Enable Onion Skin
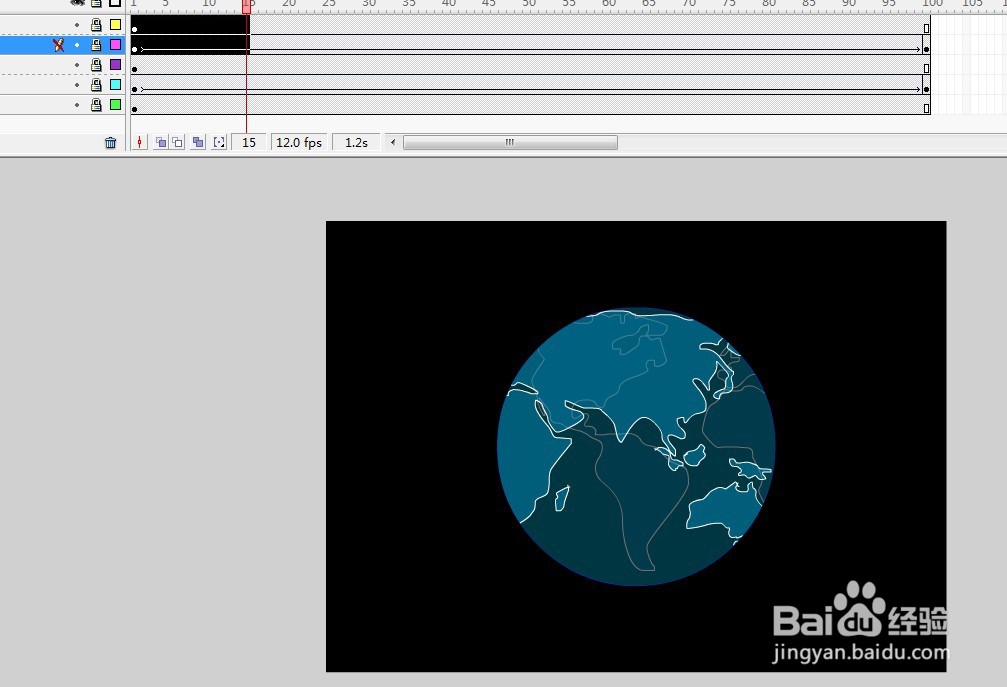Screen dimensions: 1007x687 tap(161, 143)
